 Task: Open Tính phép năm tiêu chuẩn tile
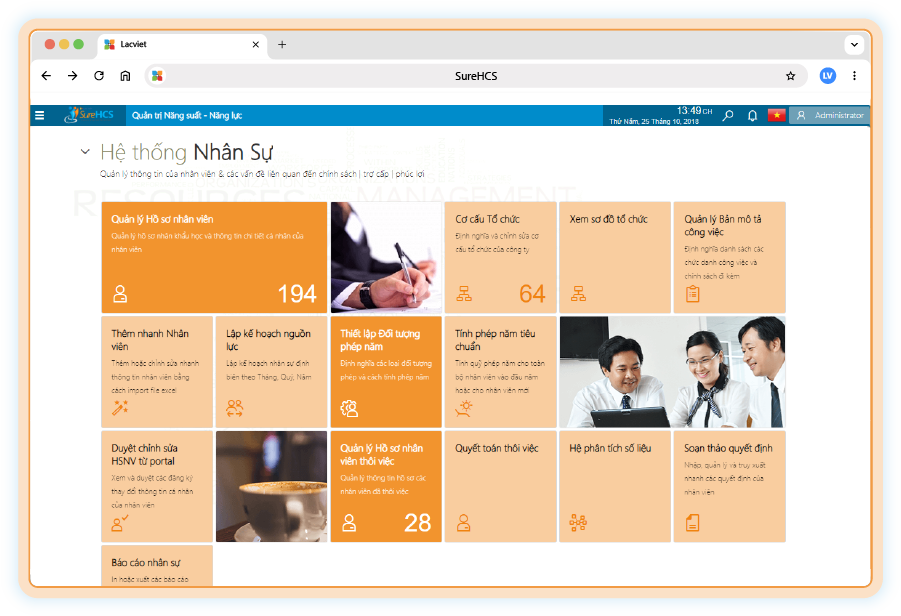point(500,372)
